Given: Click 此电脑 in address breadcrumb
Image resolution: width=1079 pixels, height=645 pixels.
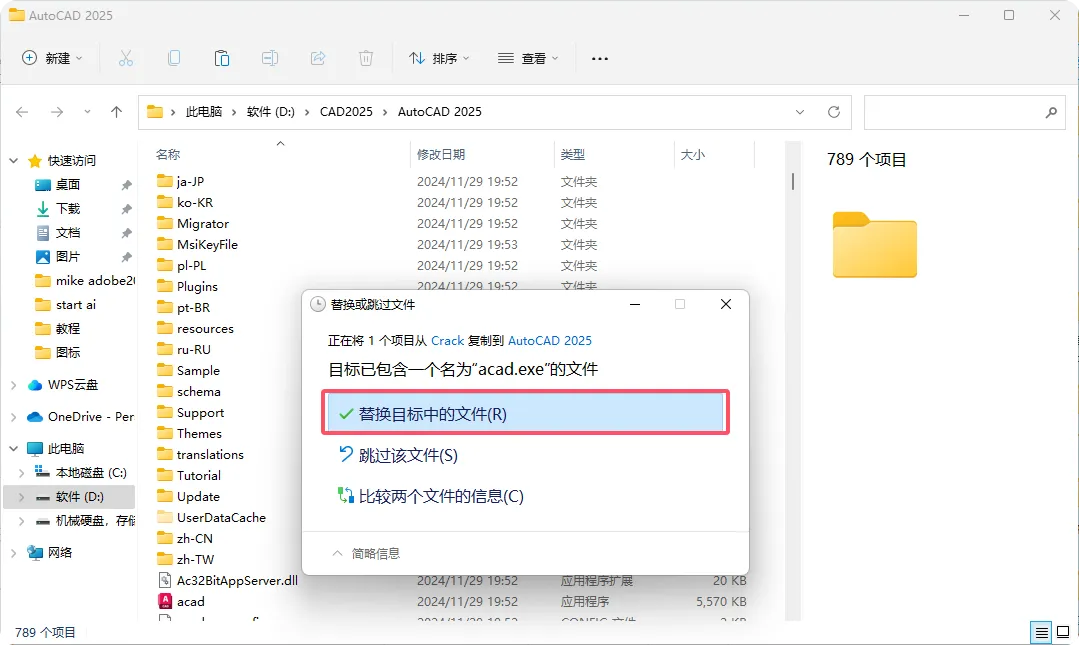Looking at the screenshot, I should point(204,112).
